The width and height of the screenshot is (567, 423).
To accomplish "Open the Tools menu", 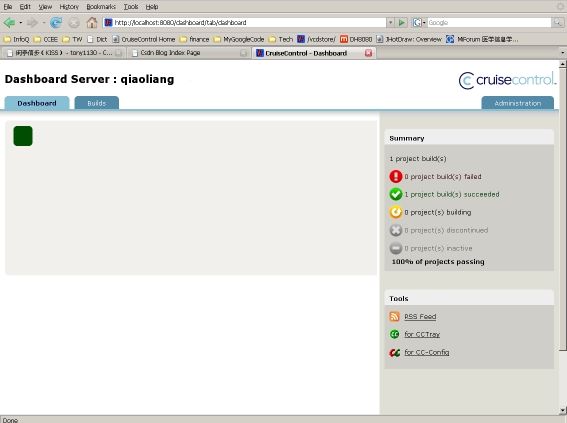I will [131, 7].
